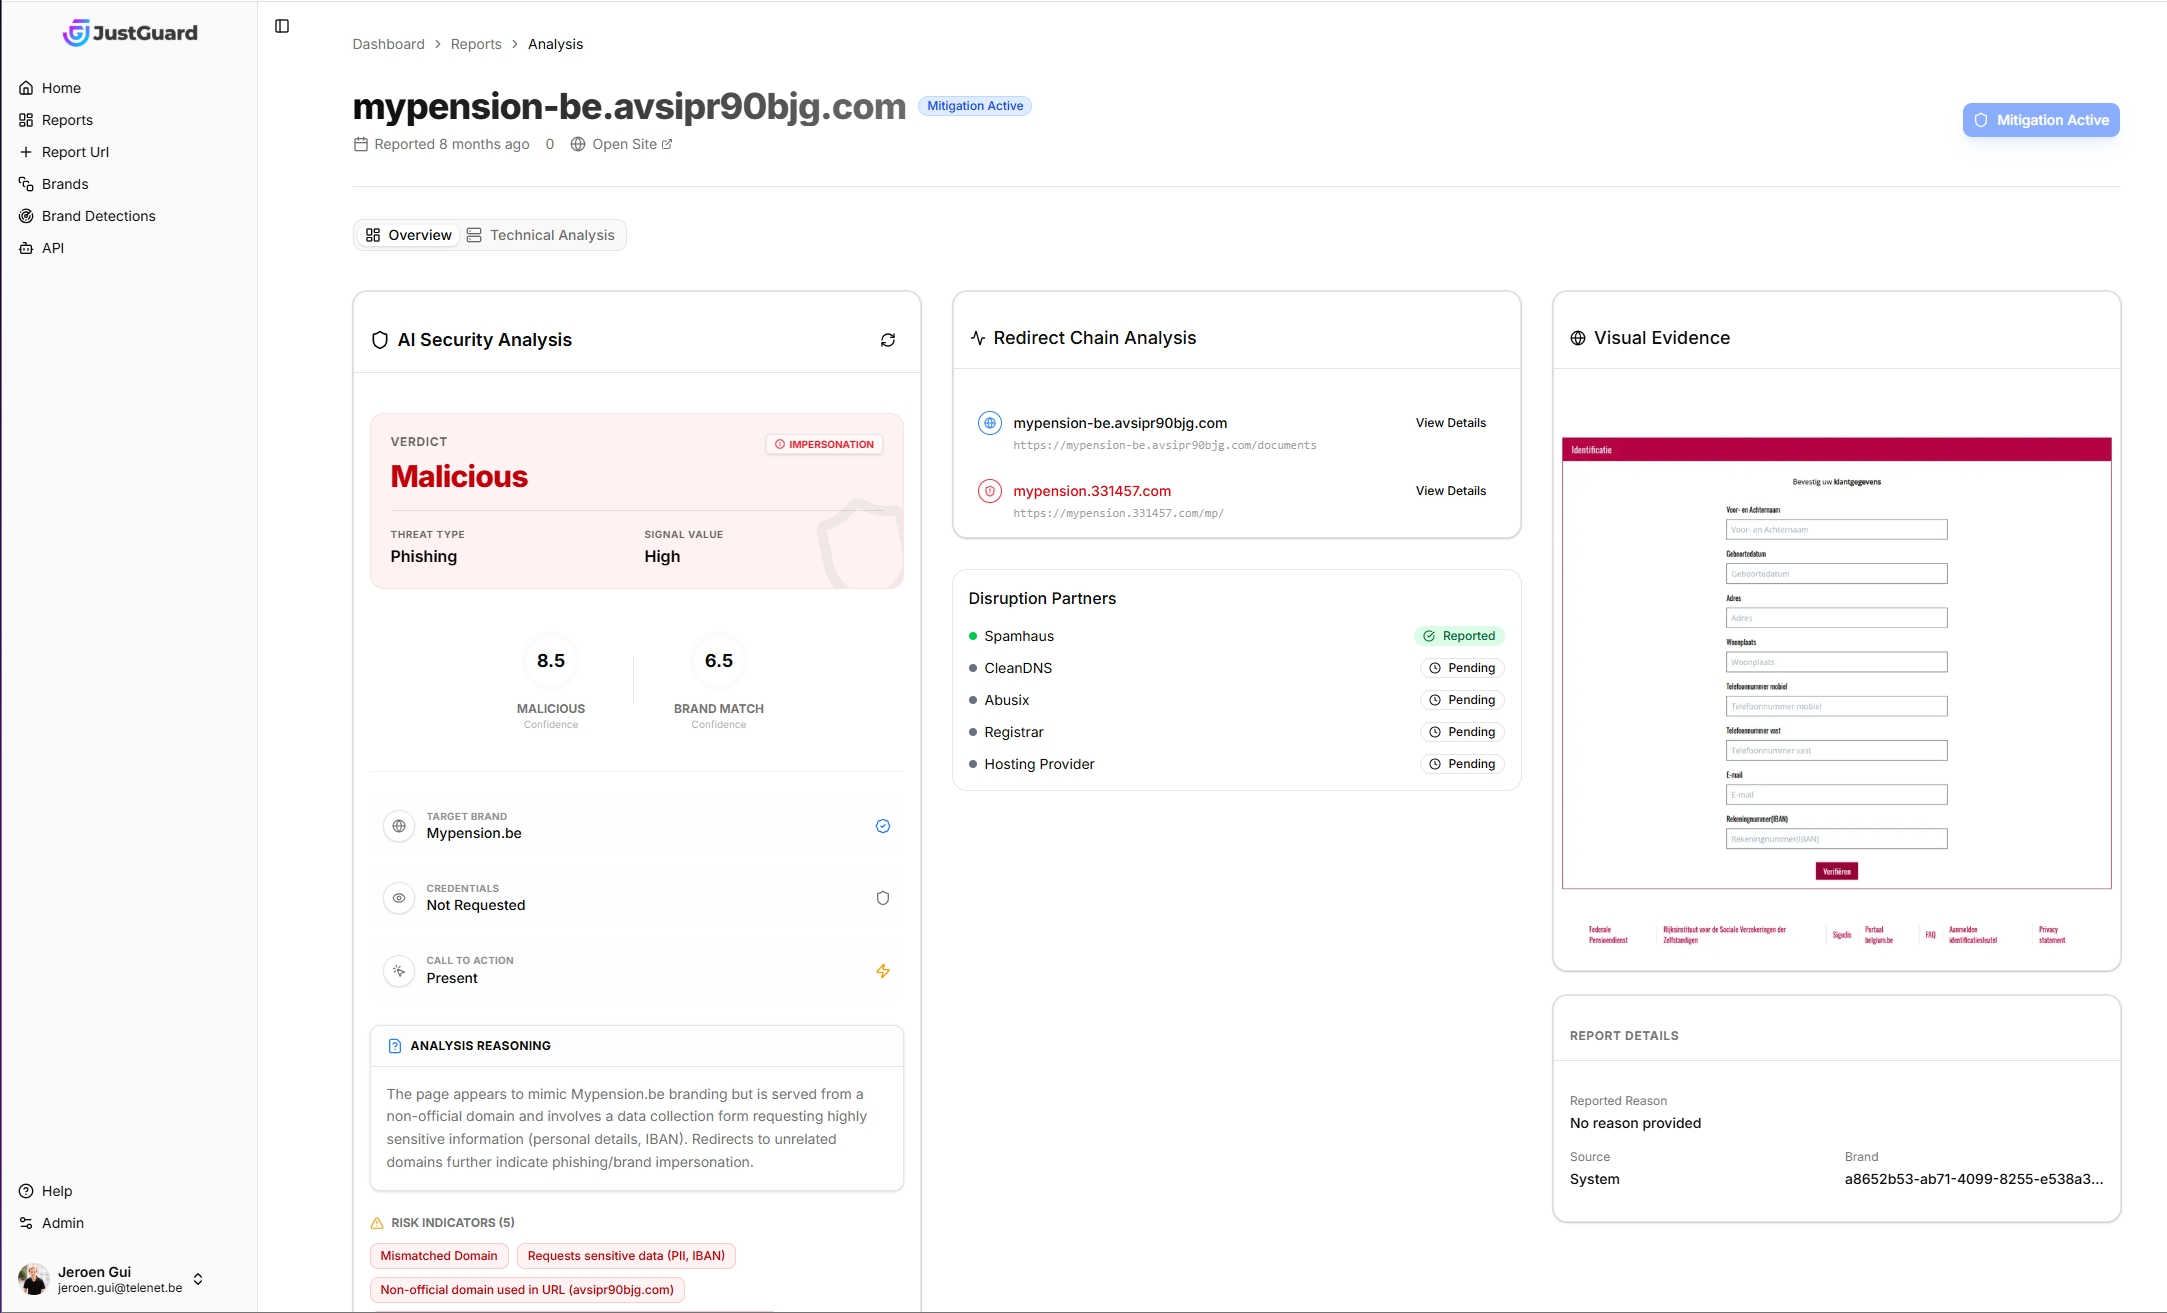Click the verified checkmark next to Mypension.be target brand
This screenshot has height=1313, width=2167.
[x=882, y=826]
